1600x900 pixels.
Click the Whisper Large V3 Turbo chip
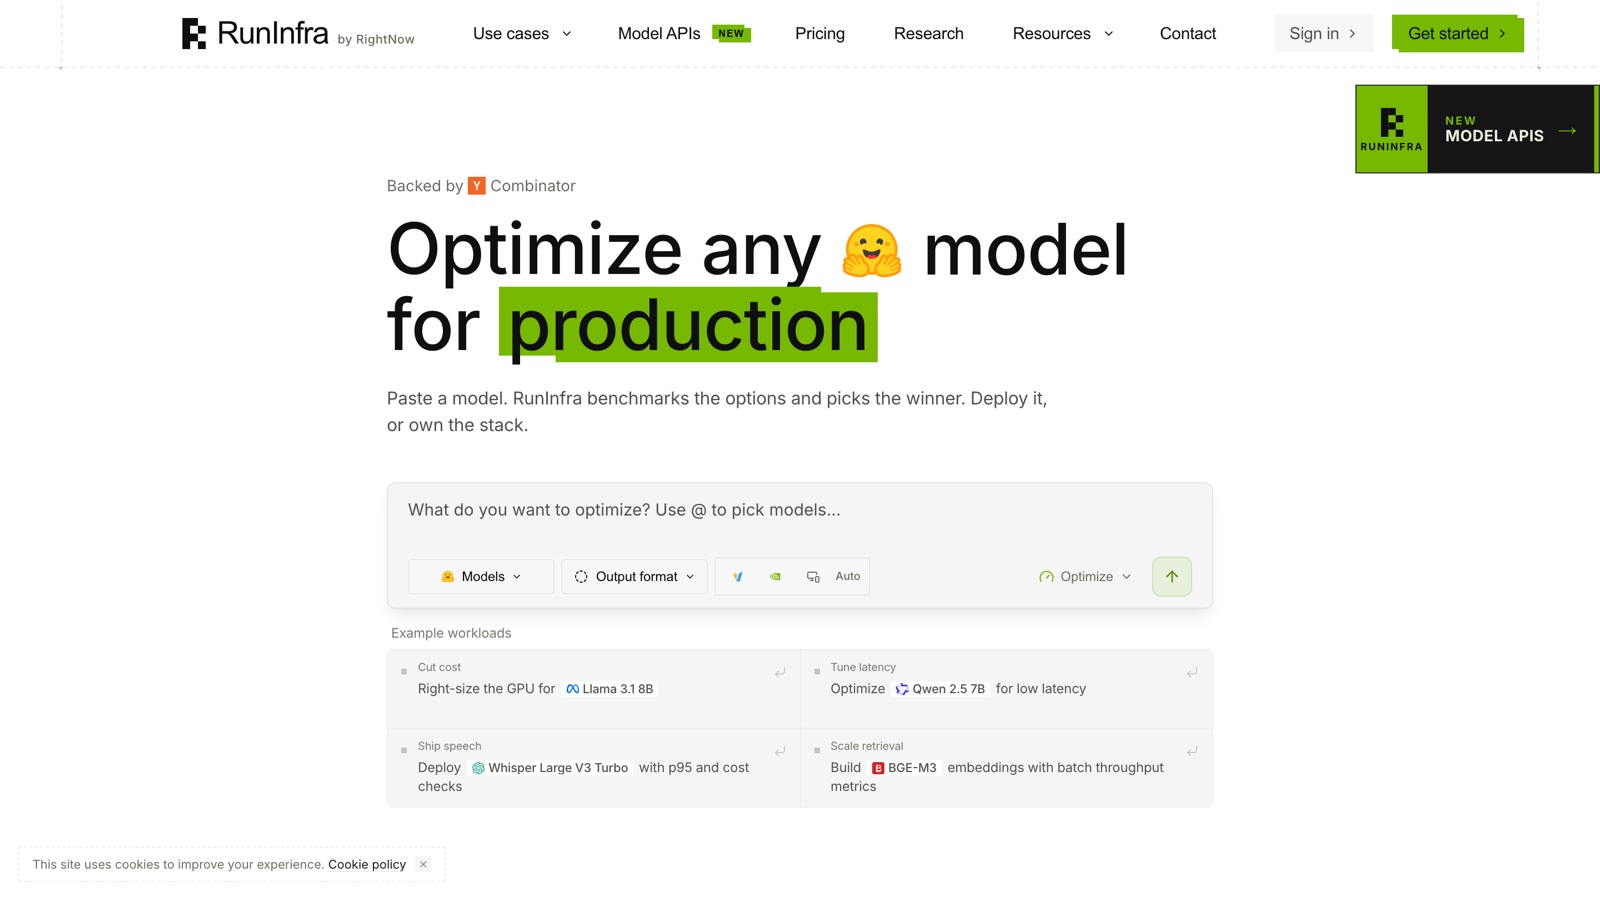click(x=550, y=768)
